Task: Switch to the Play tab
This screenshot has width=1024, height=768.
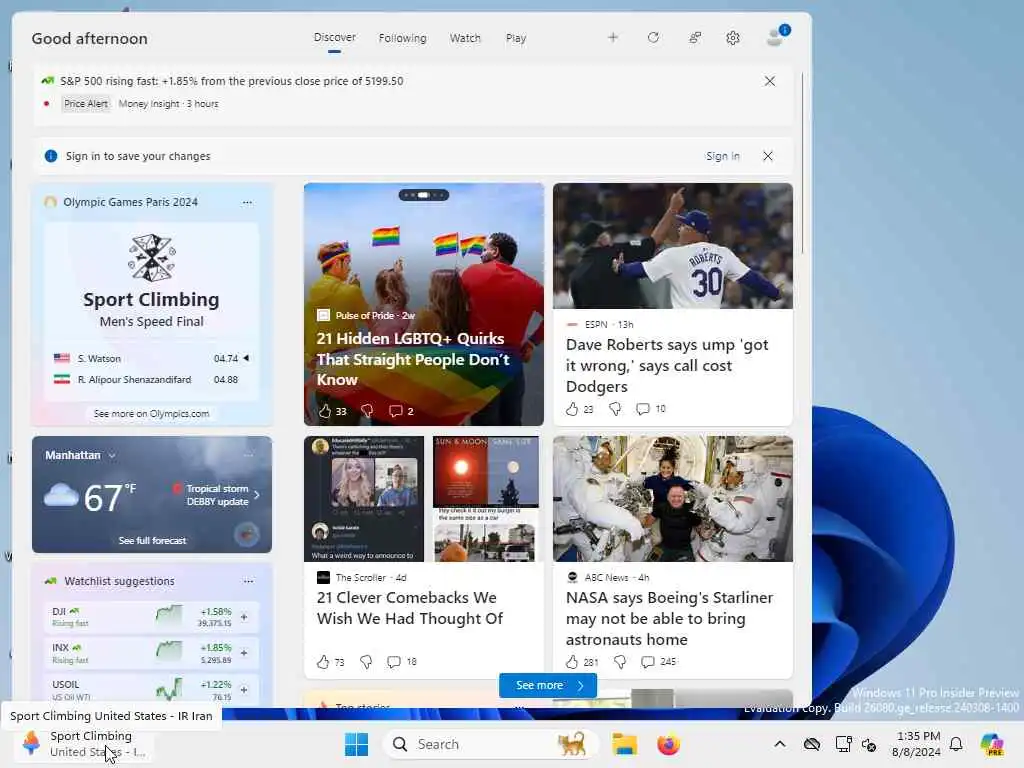Action: pyautogui.click(x=515, y=38)
